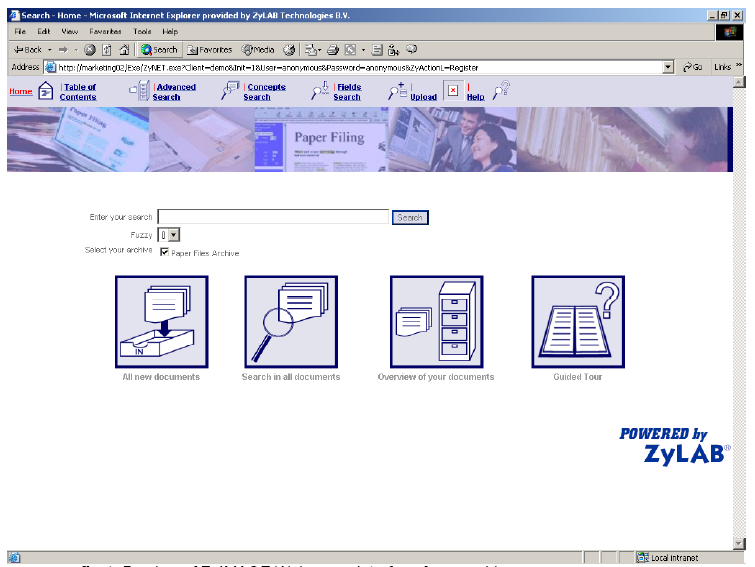Click the Search button next to query field

click(x=410, y=217)
